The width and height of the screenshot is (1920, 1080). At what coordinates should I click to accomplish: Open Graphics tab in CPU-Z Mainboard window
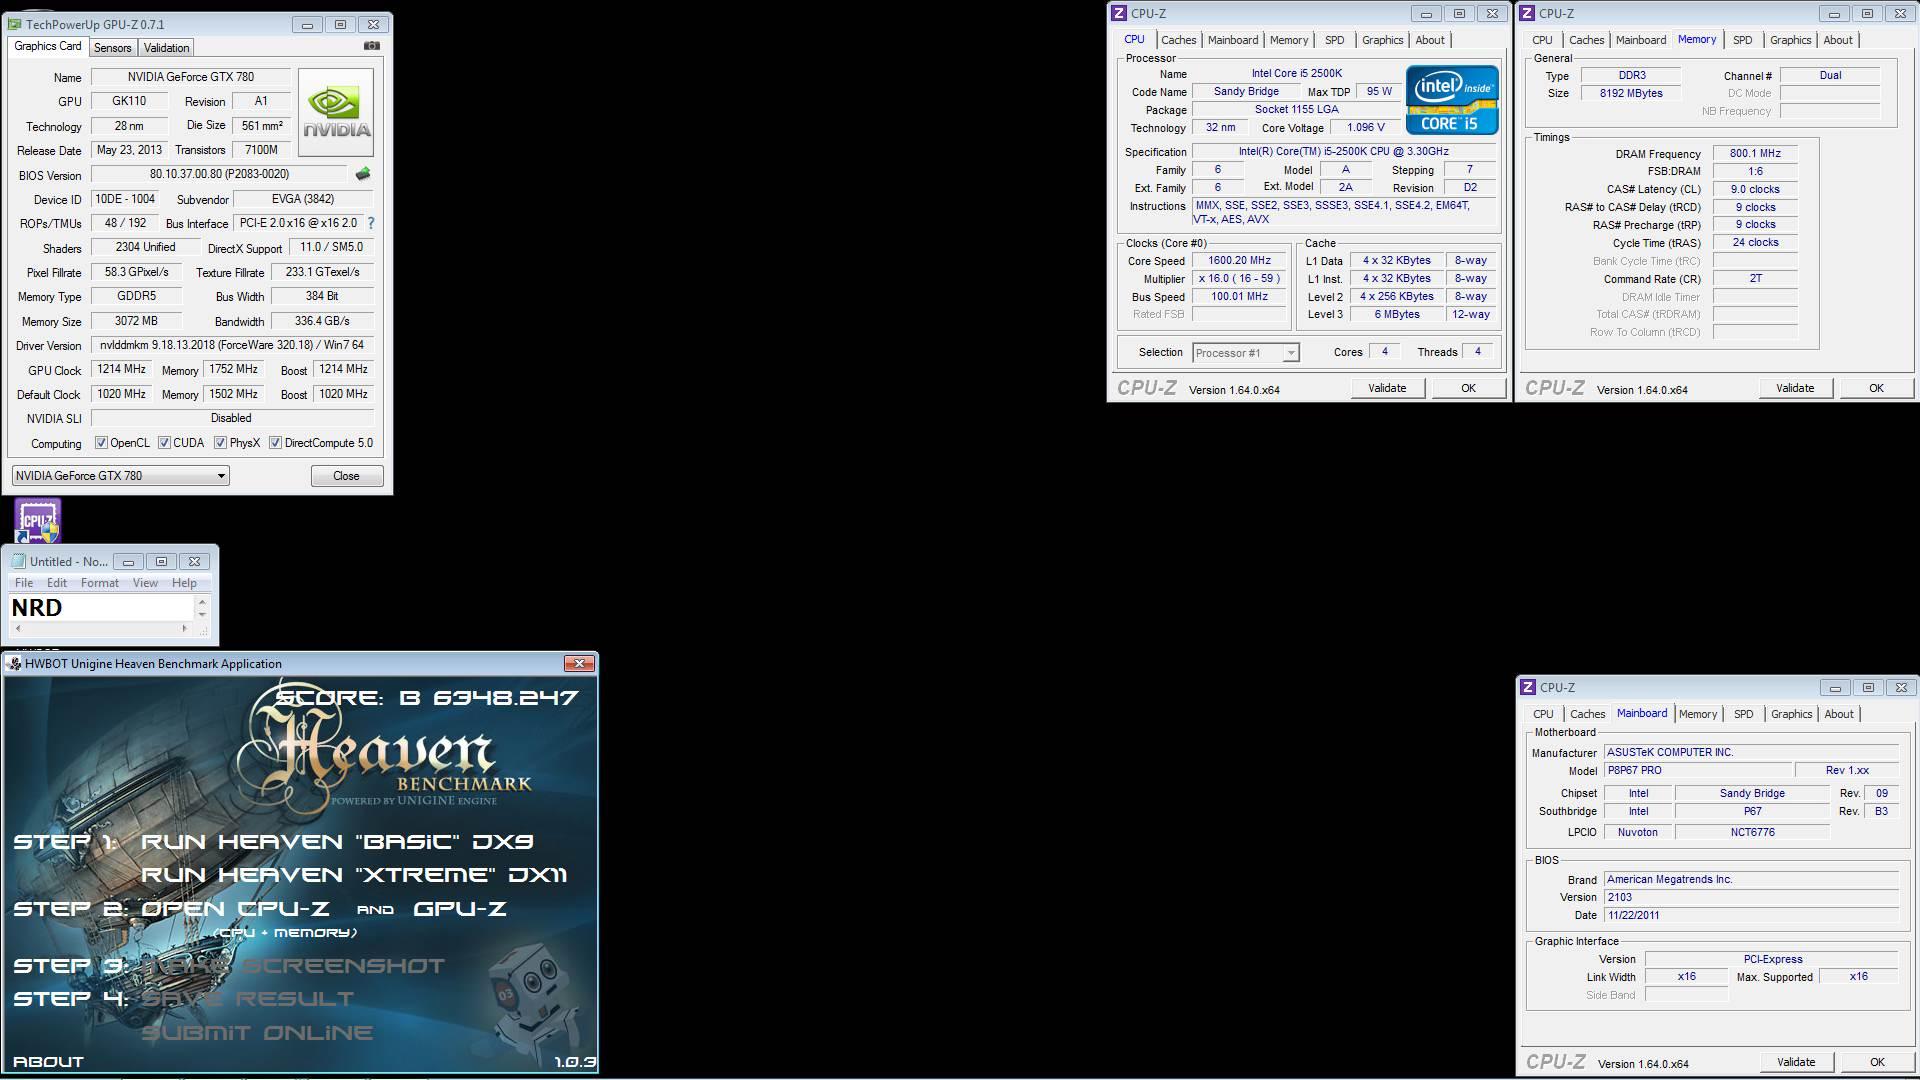(1791, 714)
